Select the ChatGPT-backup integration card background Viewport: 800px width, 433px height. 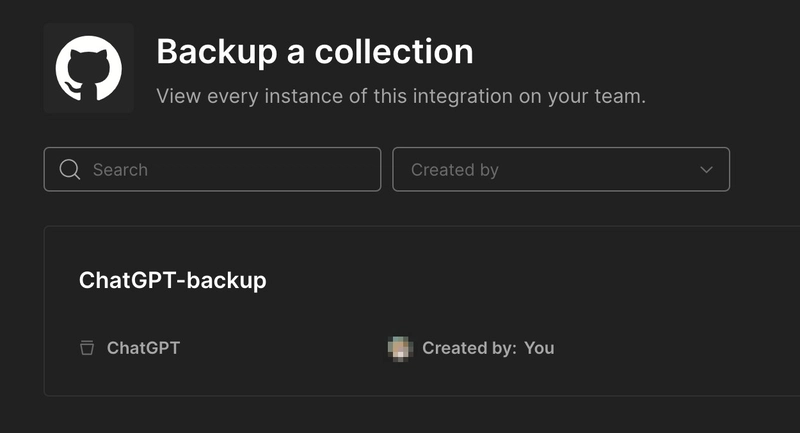[x=422, y=311]
